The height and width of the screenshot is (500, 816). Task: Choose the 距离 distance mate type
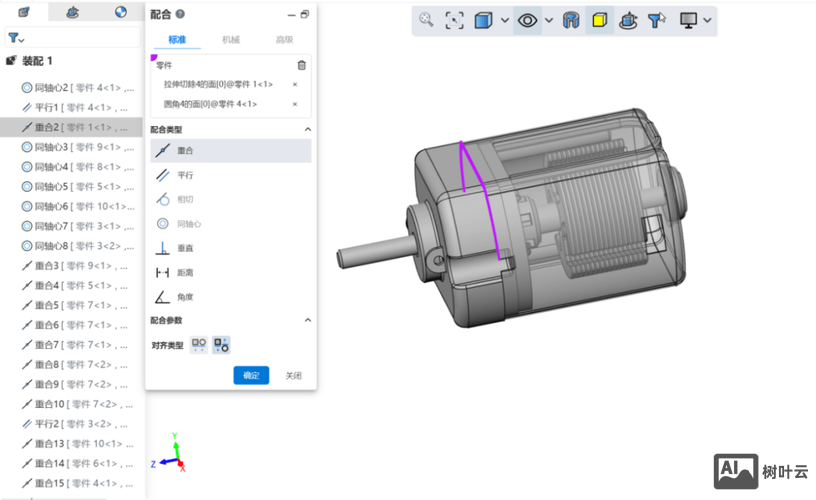click(185, 273)
